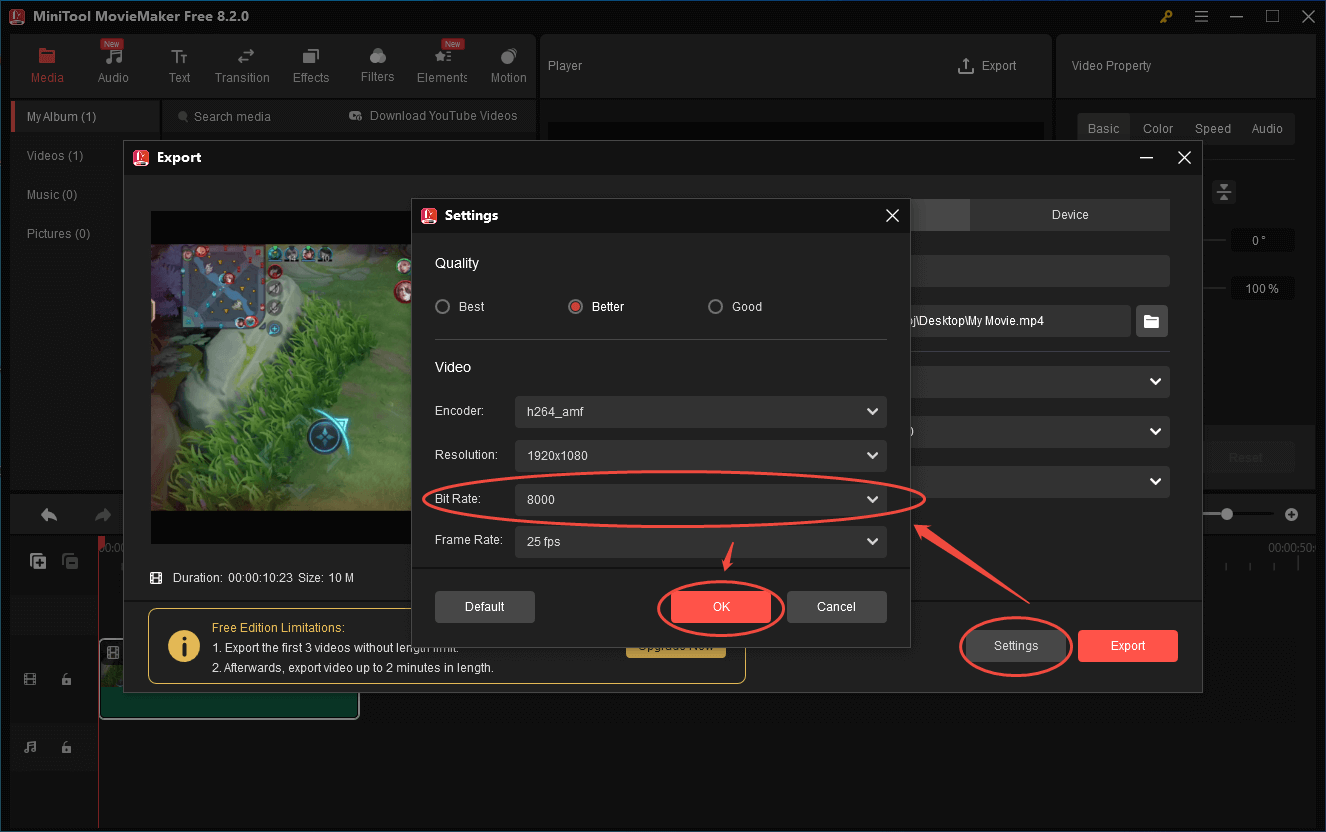Minimize the Export window
This screenshot has height=832, width=1326.
click(x=1146, y=158)
